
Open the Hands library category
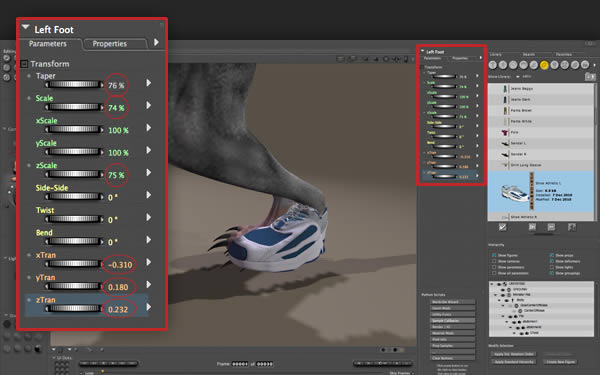pyautogui.click(x=534, y=65)
